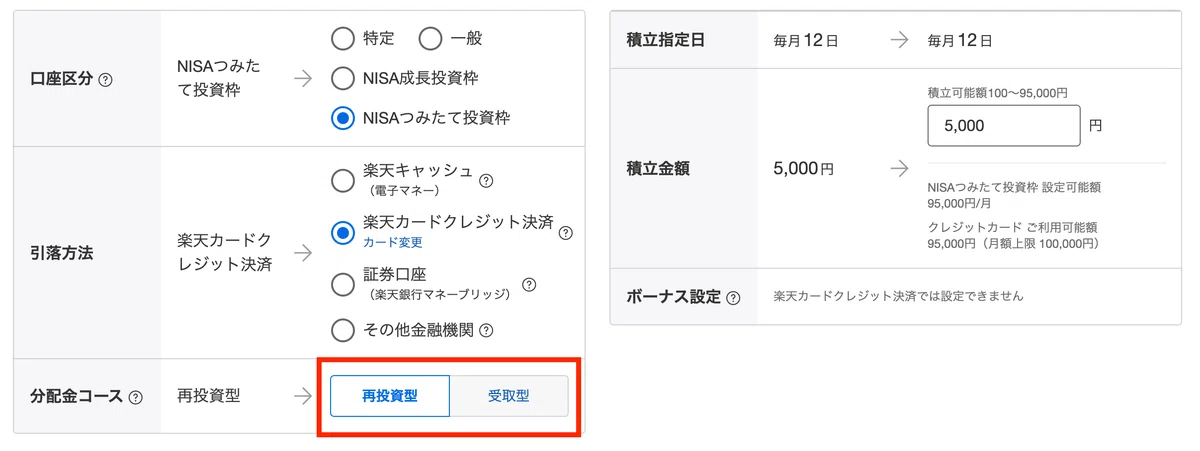
Task: Click help icon beside 楽天カードクレジット決済
Action: point(565,233)
